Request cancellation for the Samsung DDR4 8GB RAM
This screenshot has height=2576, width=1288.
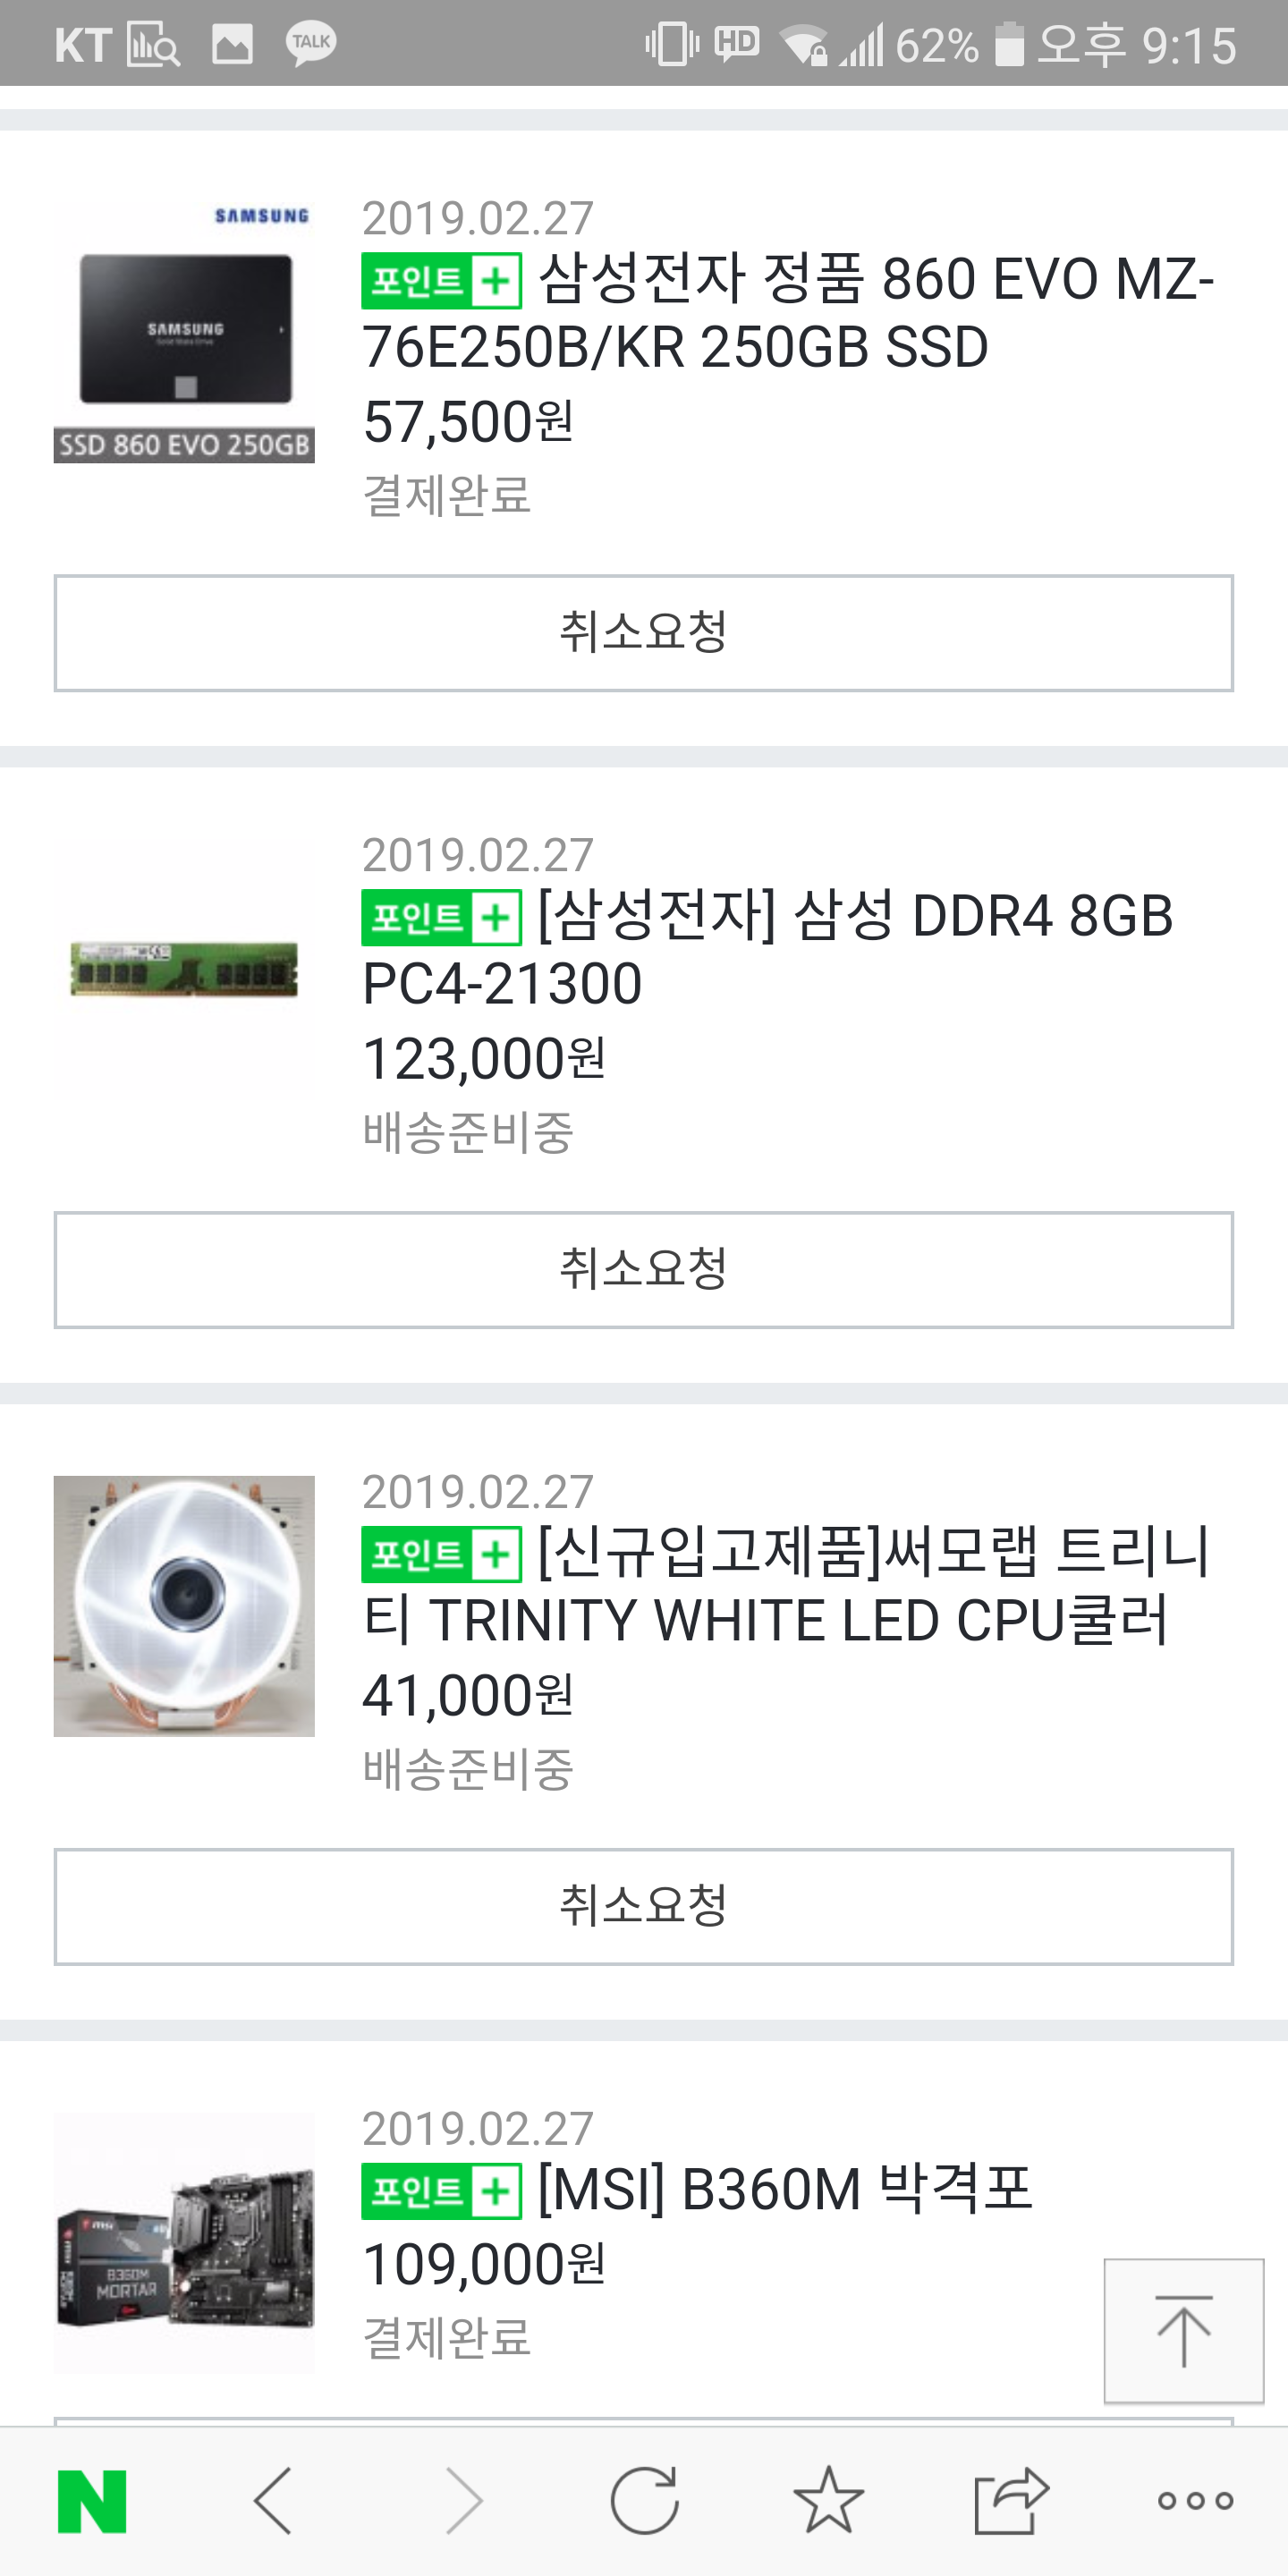tap(644, 1270)
